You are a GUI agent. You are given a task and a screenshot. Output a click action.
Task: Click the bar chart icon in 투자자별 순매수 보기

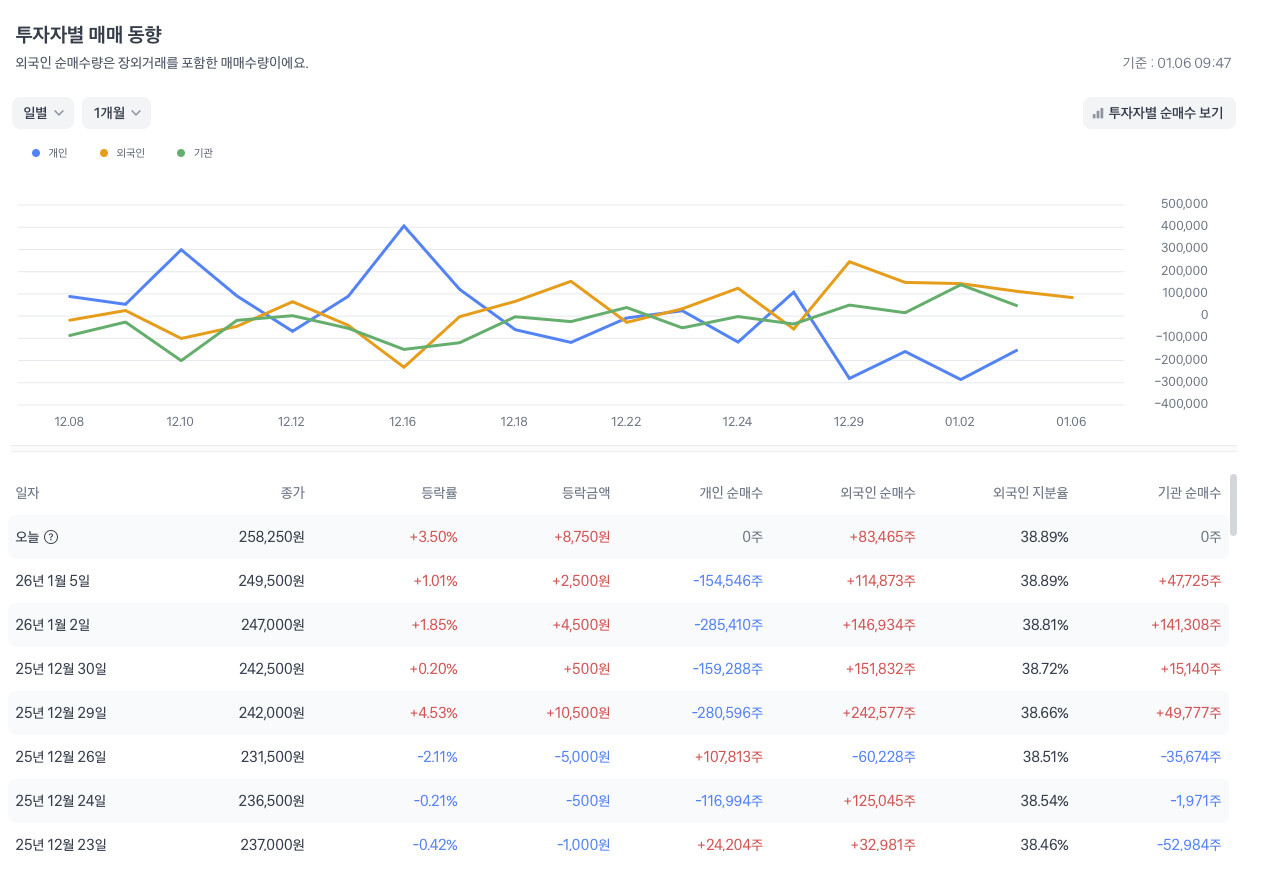point(1098,114)
